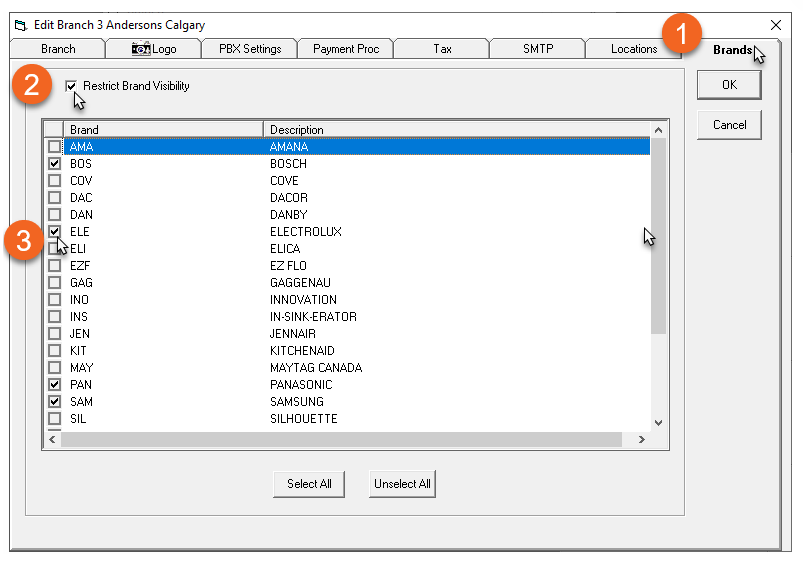The width and height of the screenshot is (803, 563).
Task: Check the MAY brand checkbox
Action: coord(54,367)
